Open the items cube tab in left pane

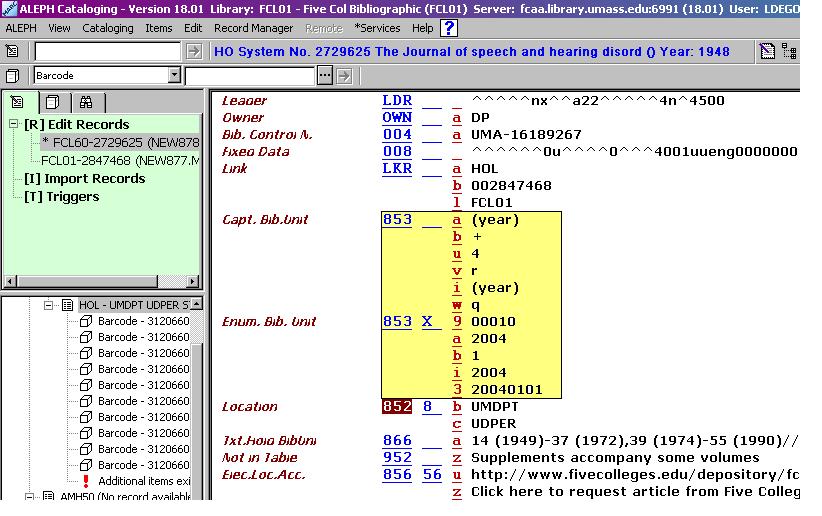click(x=52, y=102)
